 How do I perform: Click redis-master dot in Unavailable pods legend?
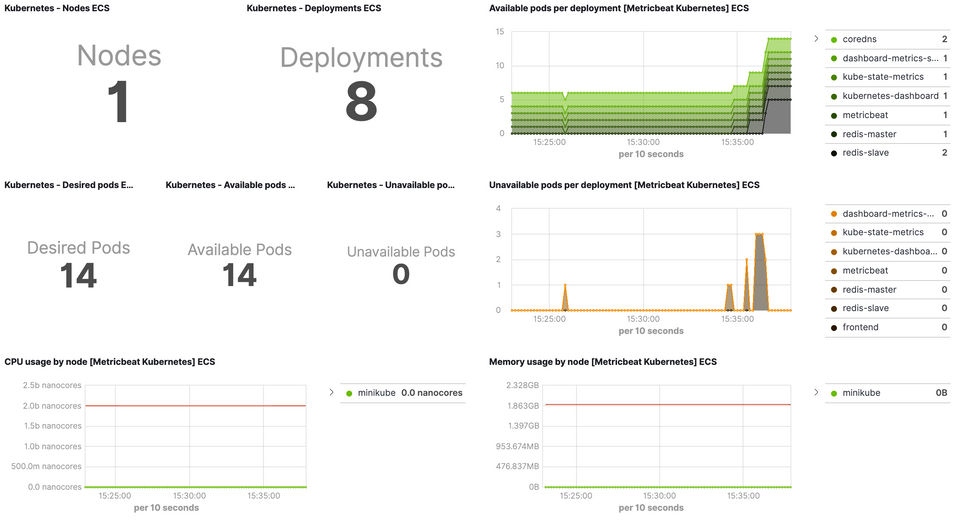pos(833,290)
